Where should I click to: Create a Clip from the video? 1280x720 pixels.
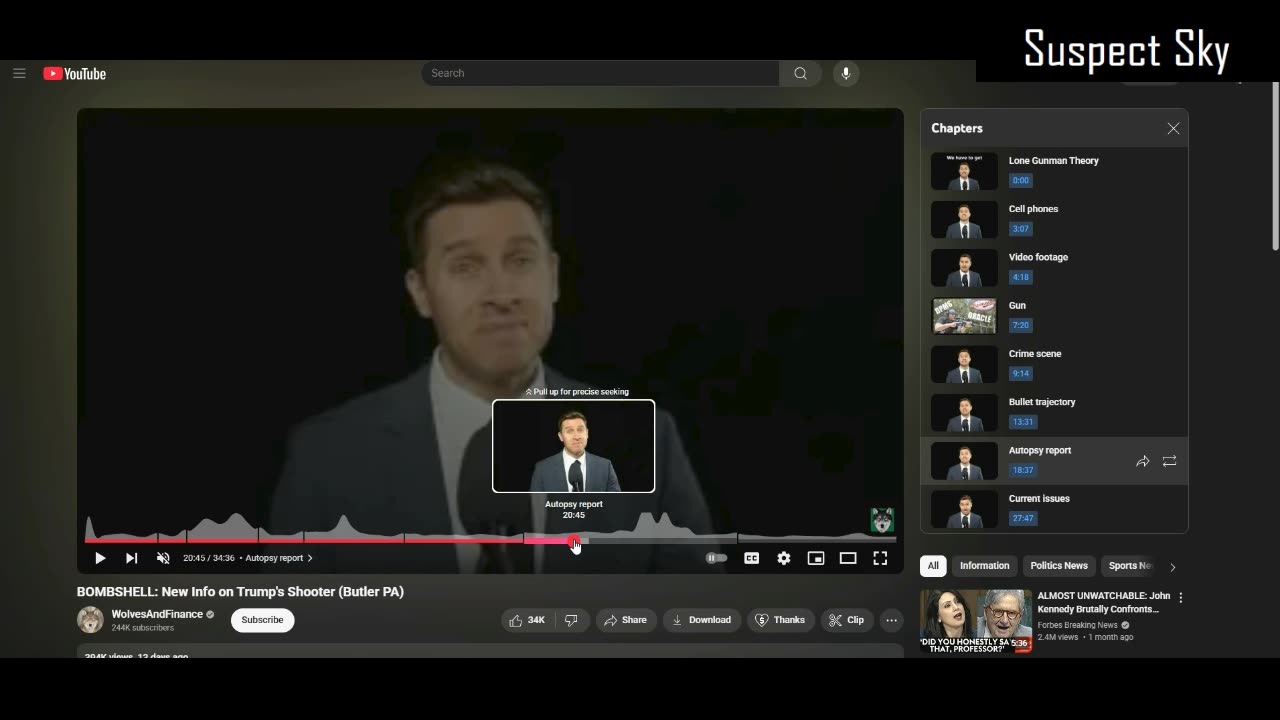pyautogui.click(x=847, y=620)
